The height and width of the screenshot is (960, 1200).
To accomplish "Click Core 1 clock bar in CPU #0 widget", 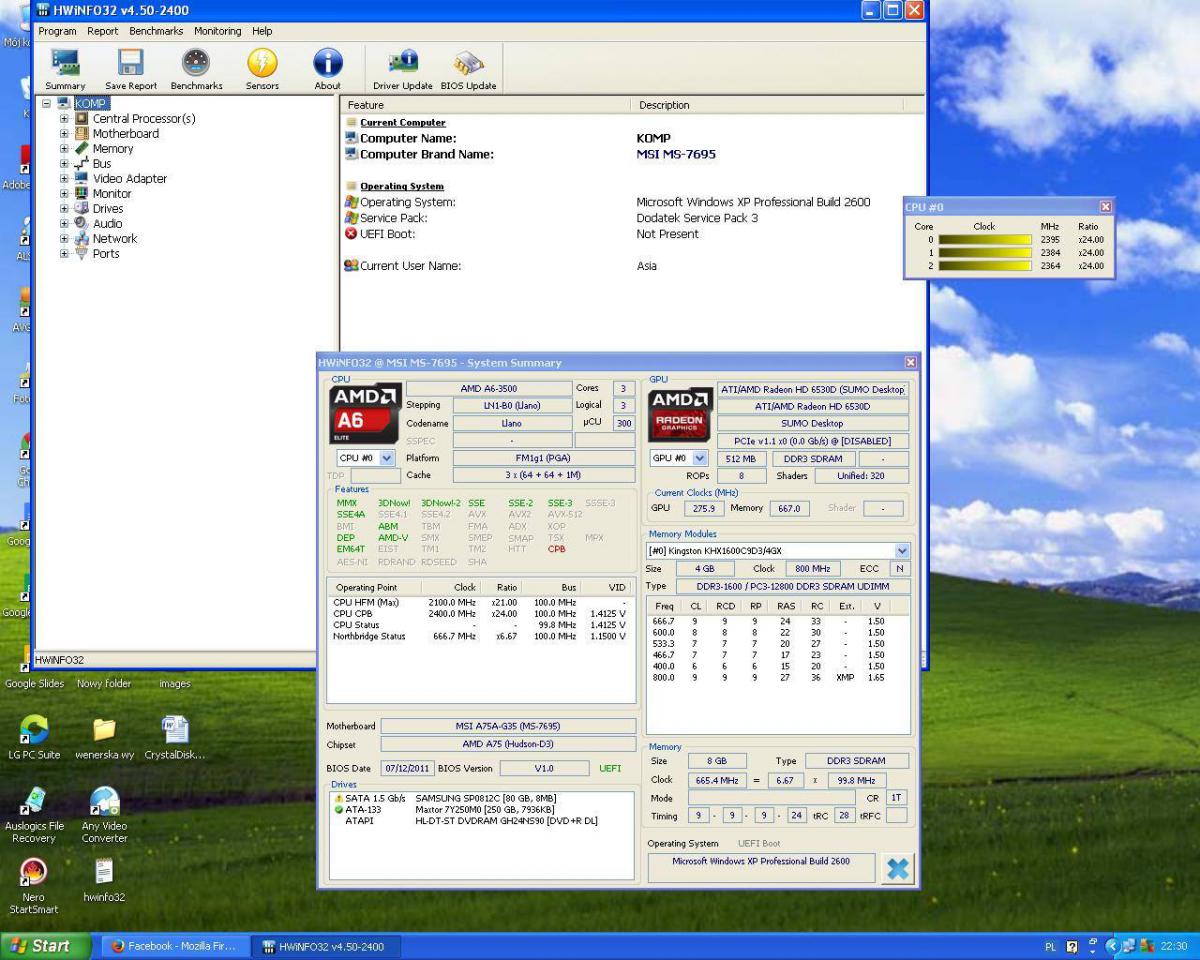I will click(x=984, y=253).
